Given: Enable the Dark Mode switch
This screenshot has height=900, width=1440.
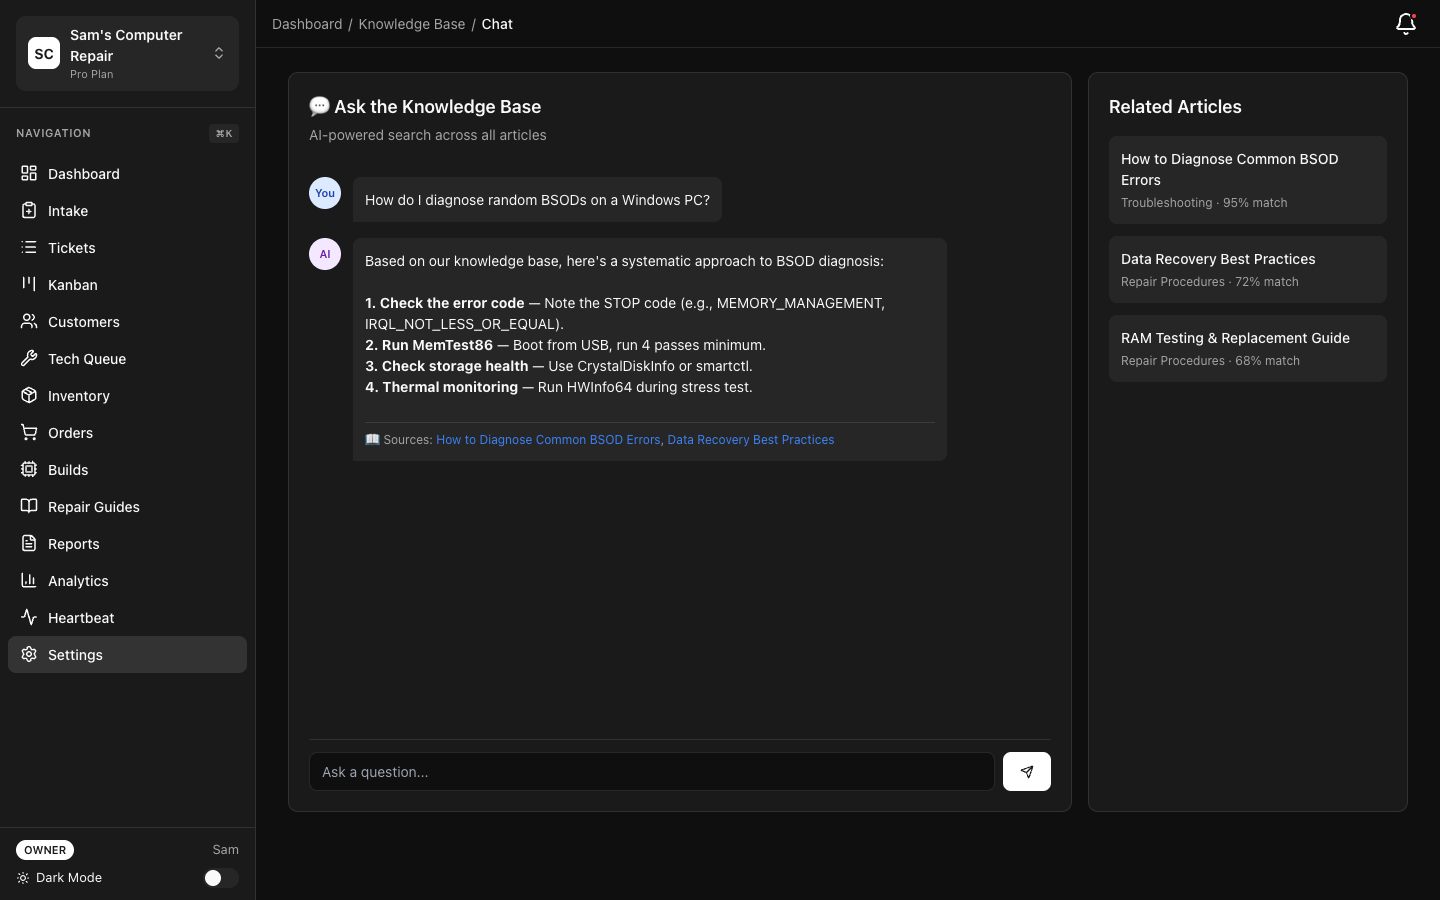Looking at the screenshot, I should (x=220, y=877).
